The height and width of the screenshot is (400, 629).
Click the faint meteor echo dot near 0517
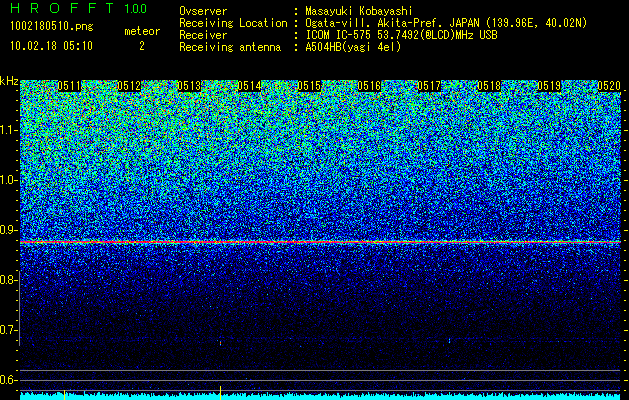(449, 341)
